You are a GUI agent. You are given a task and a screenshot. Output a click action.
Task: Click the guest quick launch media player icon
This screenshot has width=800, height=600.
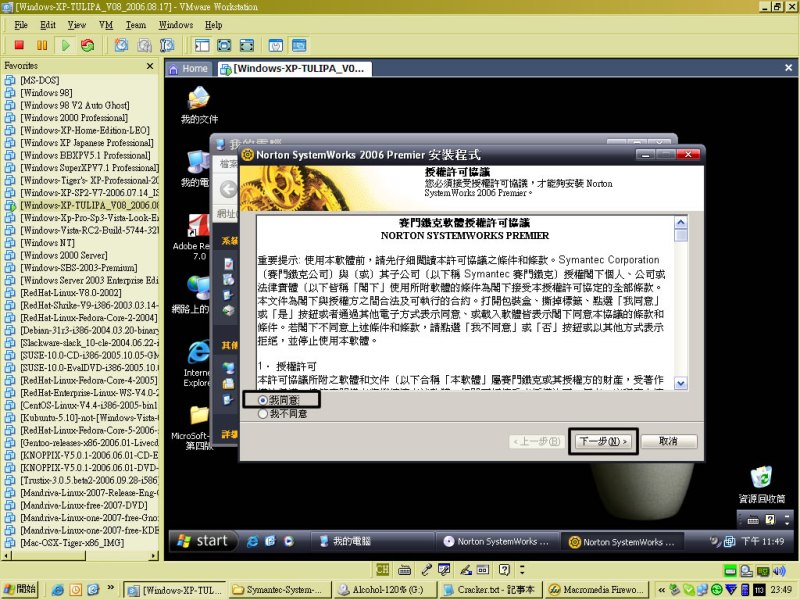click(x=289, y=541)
